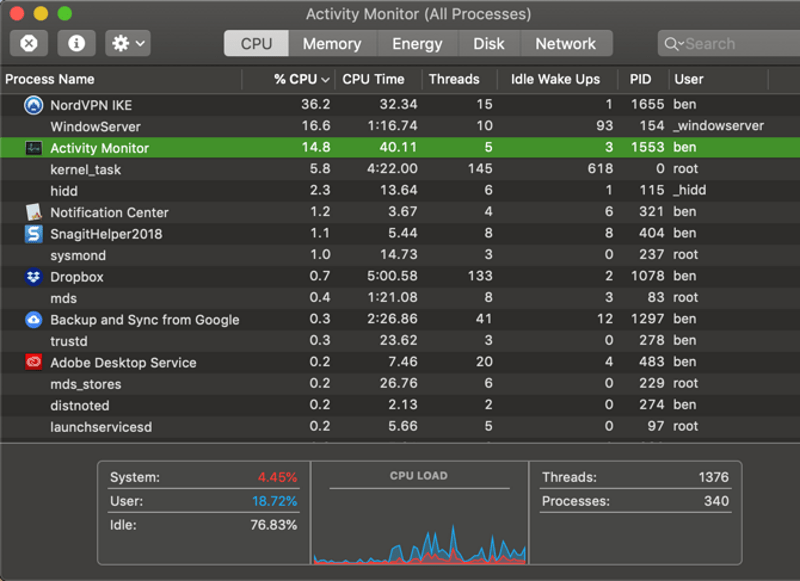Switch to the Network tab
Viewport: 800px width, 581px height.
click(566, 43)
